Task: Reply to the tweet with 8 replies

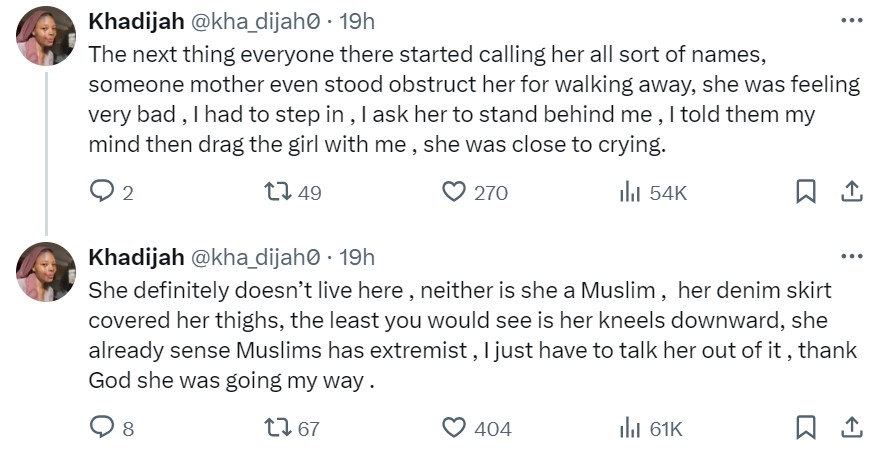Action: 102,429
